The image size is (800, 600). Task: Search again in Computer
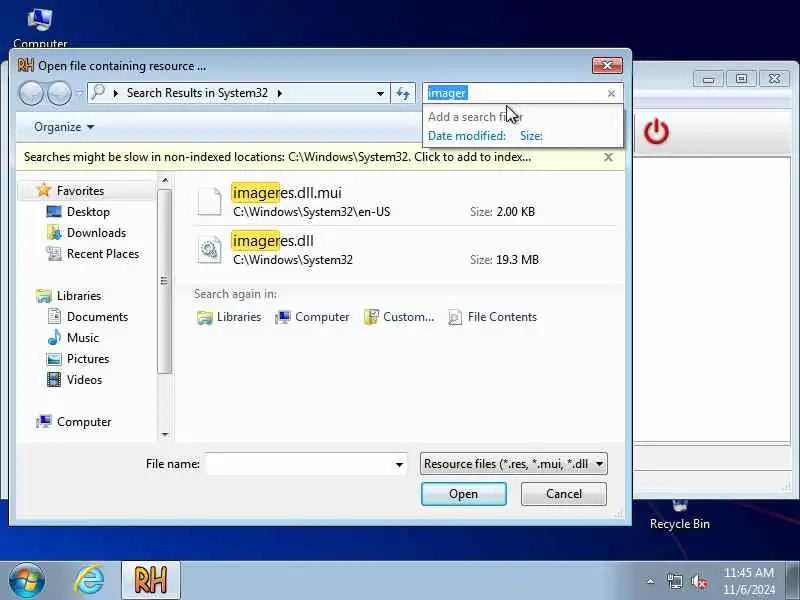pos(312,317)
